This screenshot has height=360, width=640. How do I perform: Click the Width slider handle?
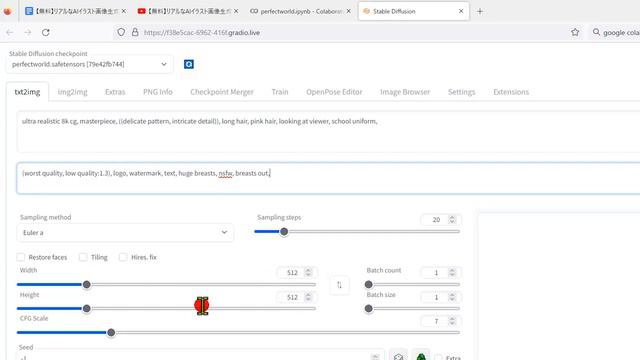87,284
